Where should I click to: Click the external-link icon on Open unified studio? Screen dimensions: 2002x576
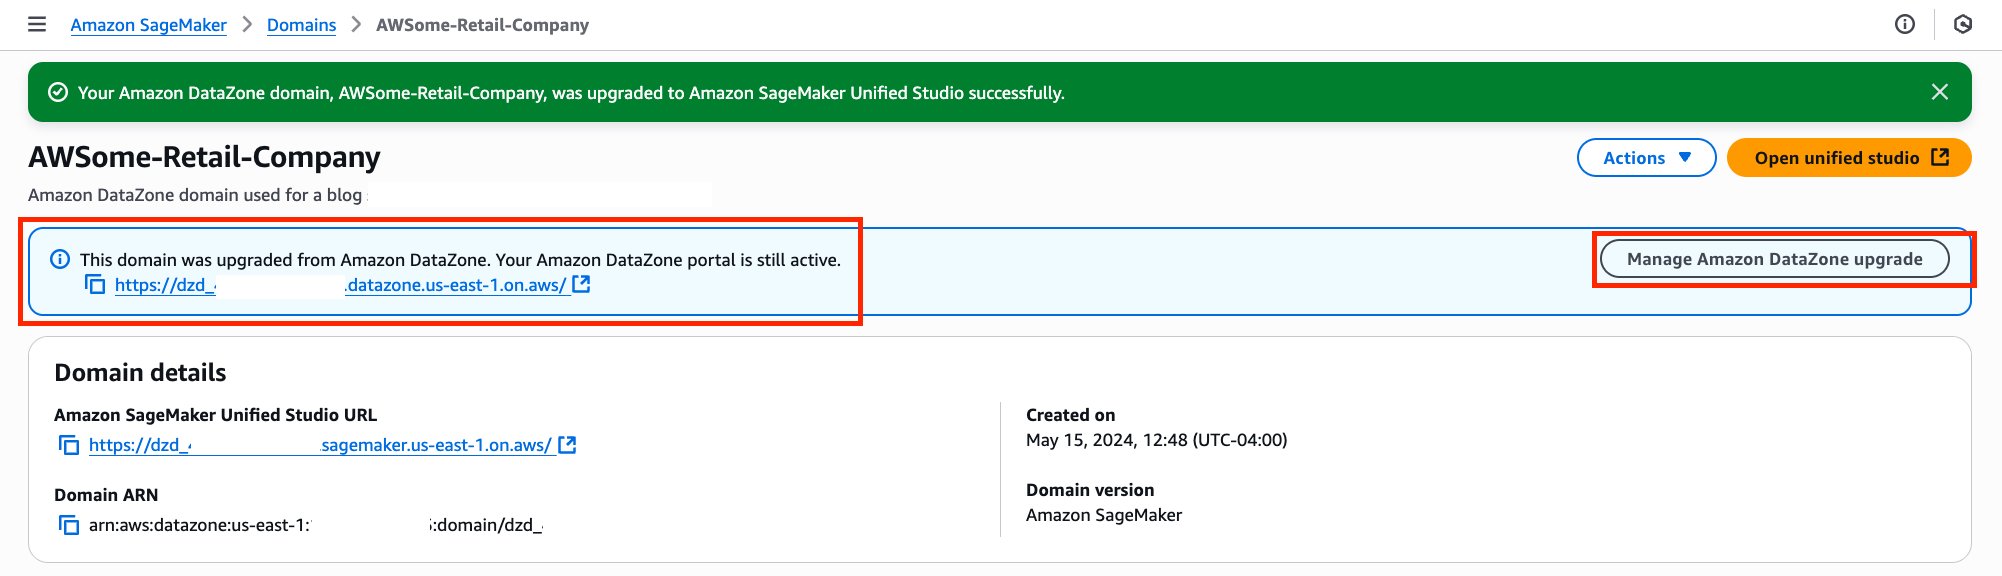click(x=1940, y=157)
